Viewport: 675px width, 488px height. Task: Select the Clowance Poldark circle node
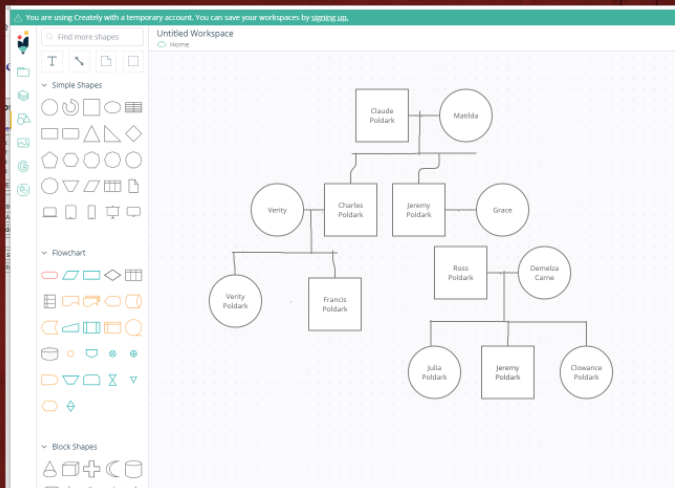[586, 372]
